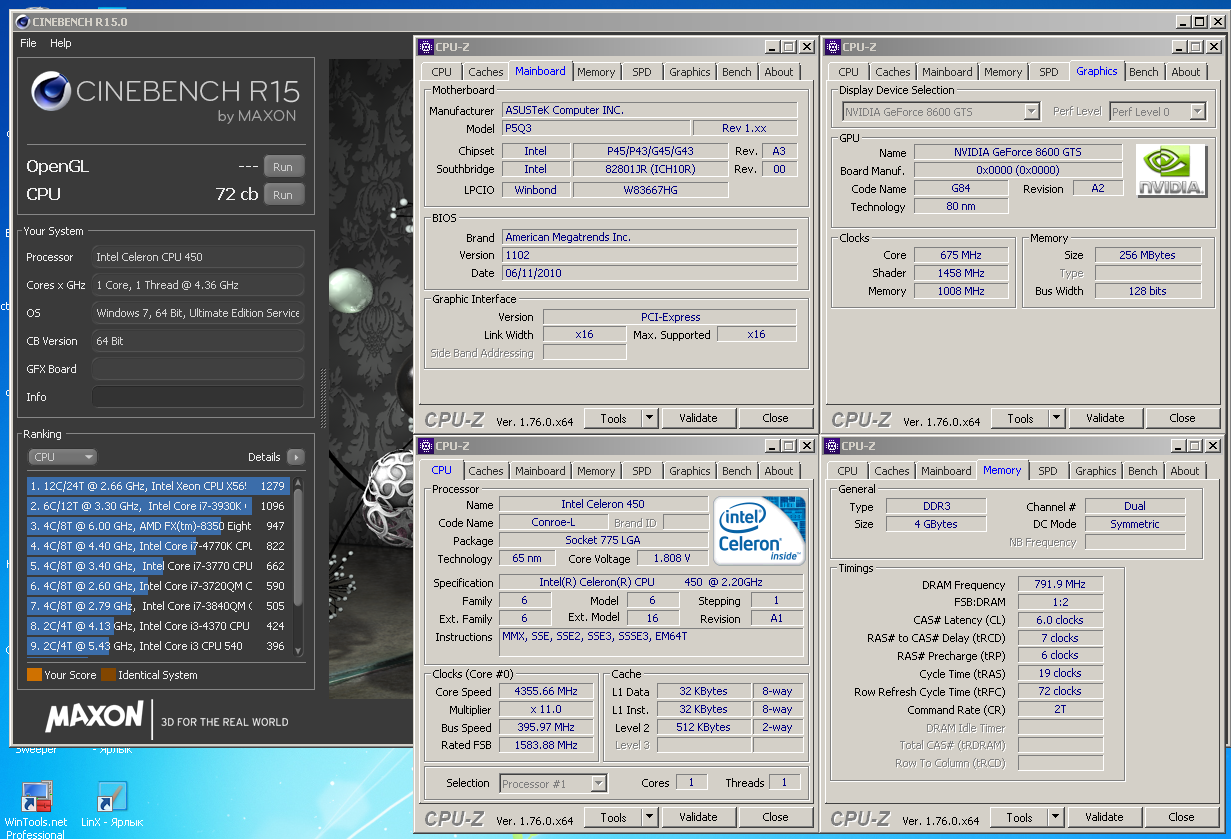The width and height of the screenshot is (1231, 839).
Task: Click the Core Speed value 4355.66 MHz
Action: coord(547,691)
